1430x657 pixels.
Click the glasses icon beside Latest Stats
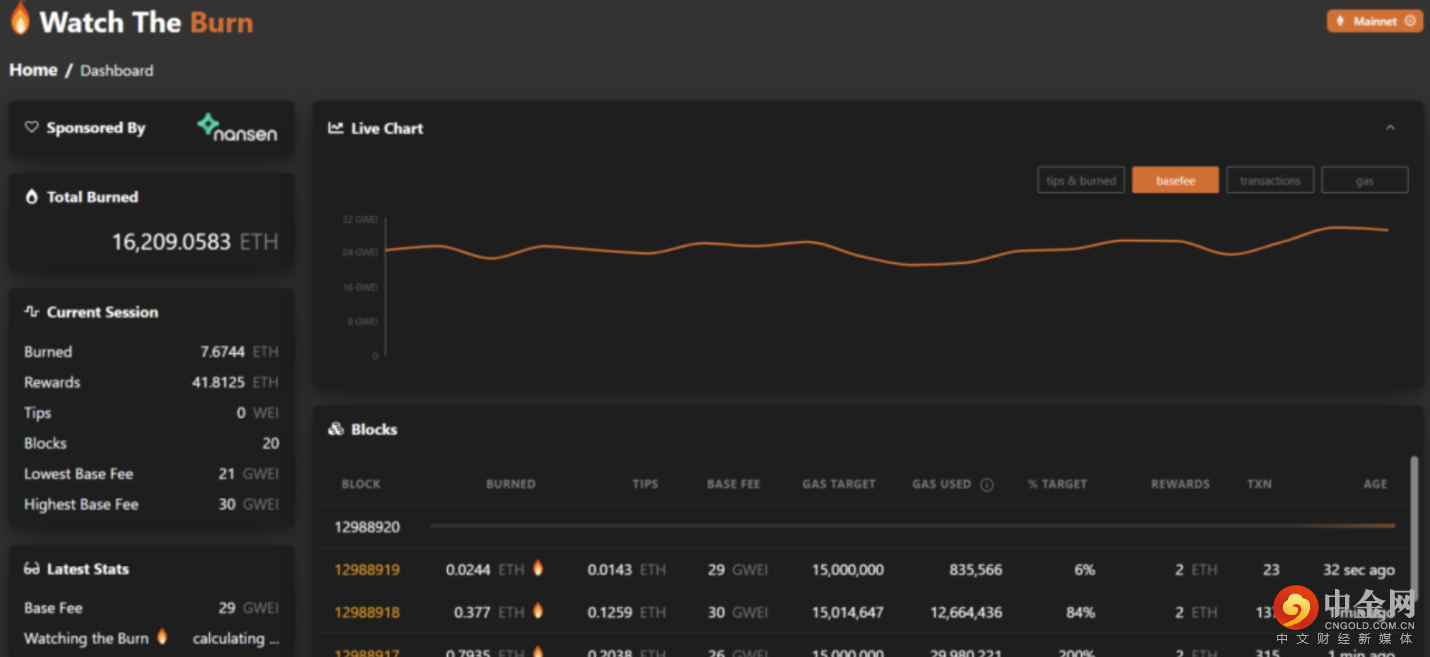coord(31,569)
